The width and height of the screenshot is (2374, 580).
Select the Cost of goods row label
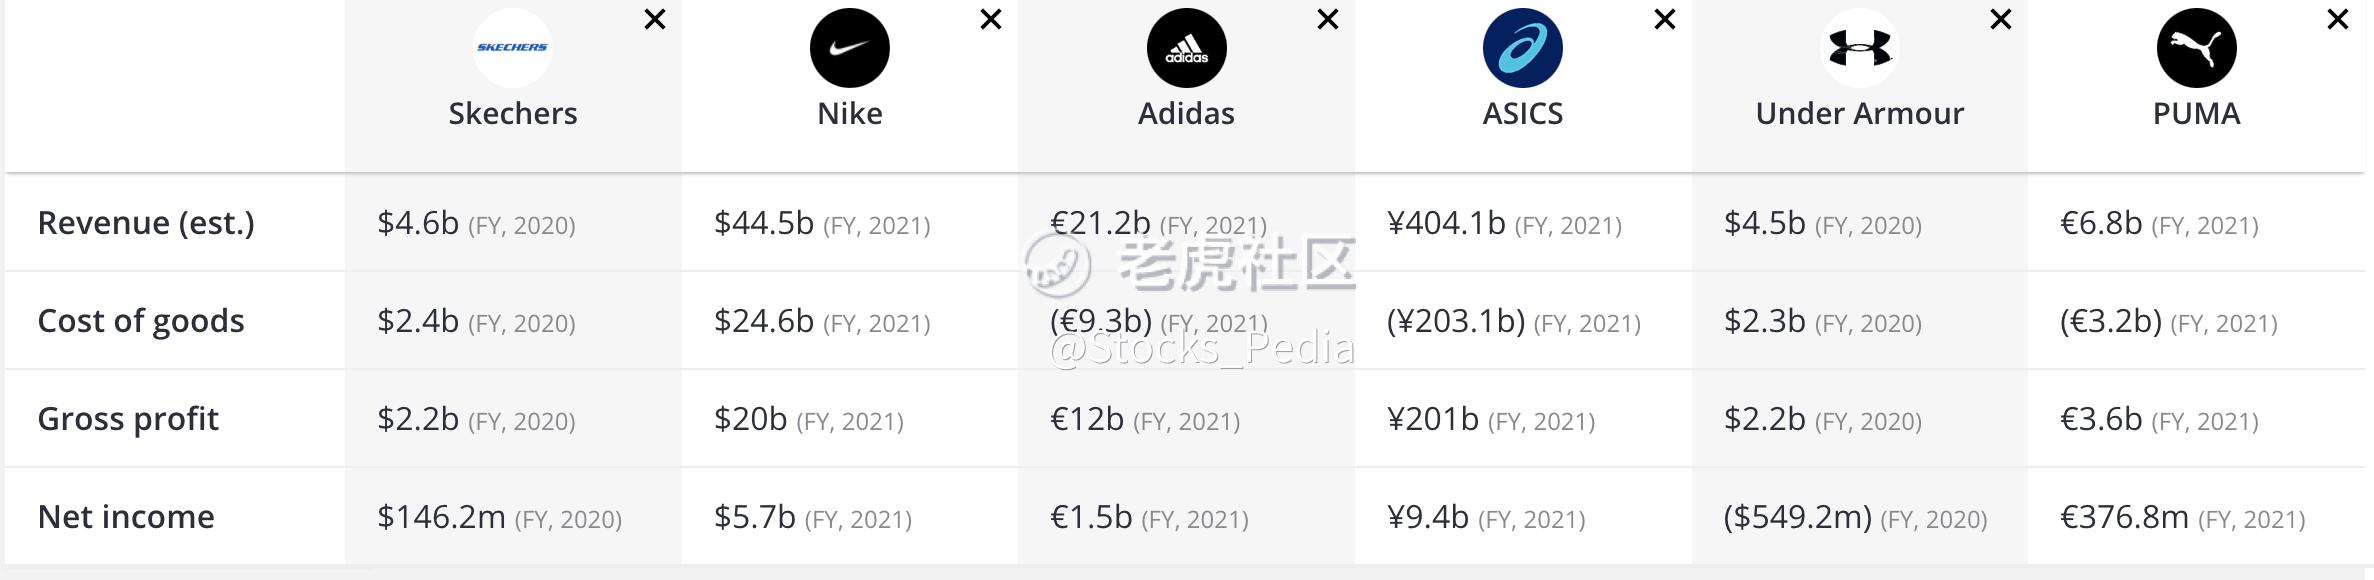pyautogui.click(x=141, y=321)
